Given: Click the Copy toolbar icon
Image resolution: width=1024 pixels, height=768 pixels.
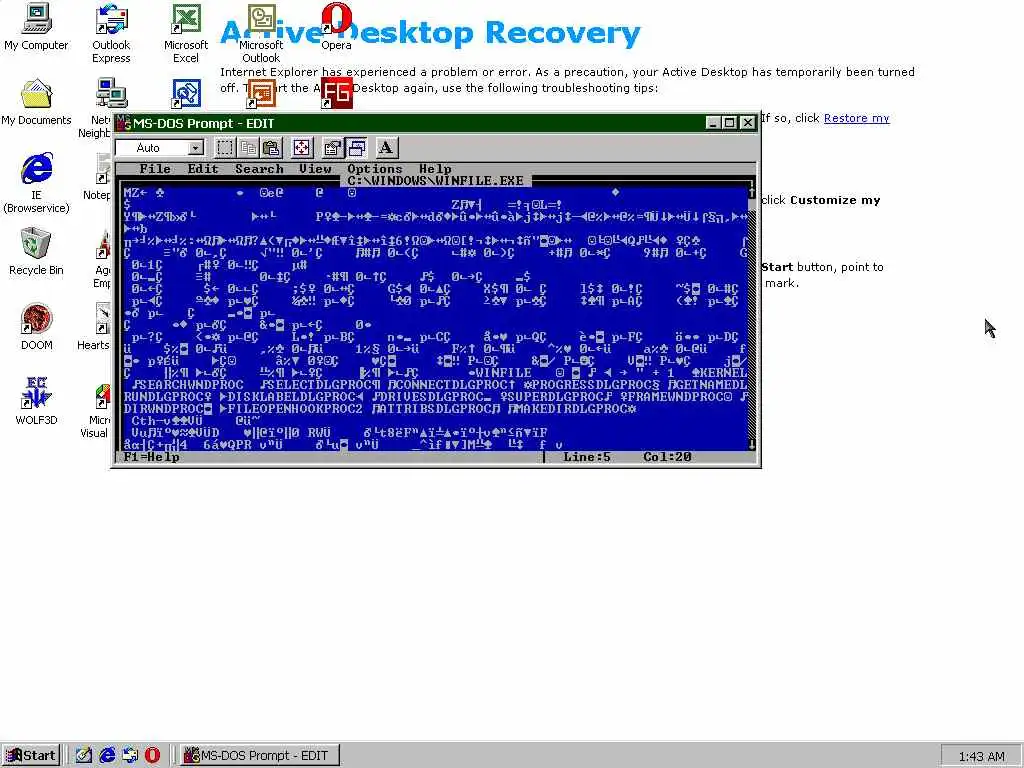Looking at the screenshot, I should click(248, 148).
